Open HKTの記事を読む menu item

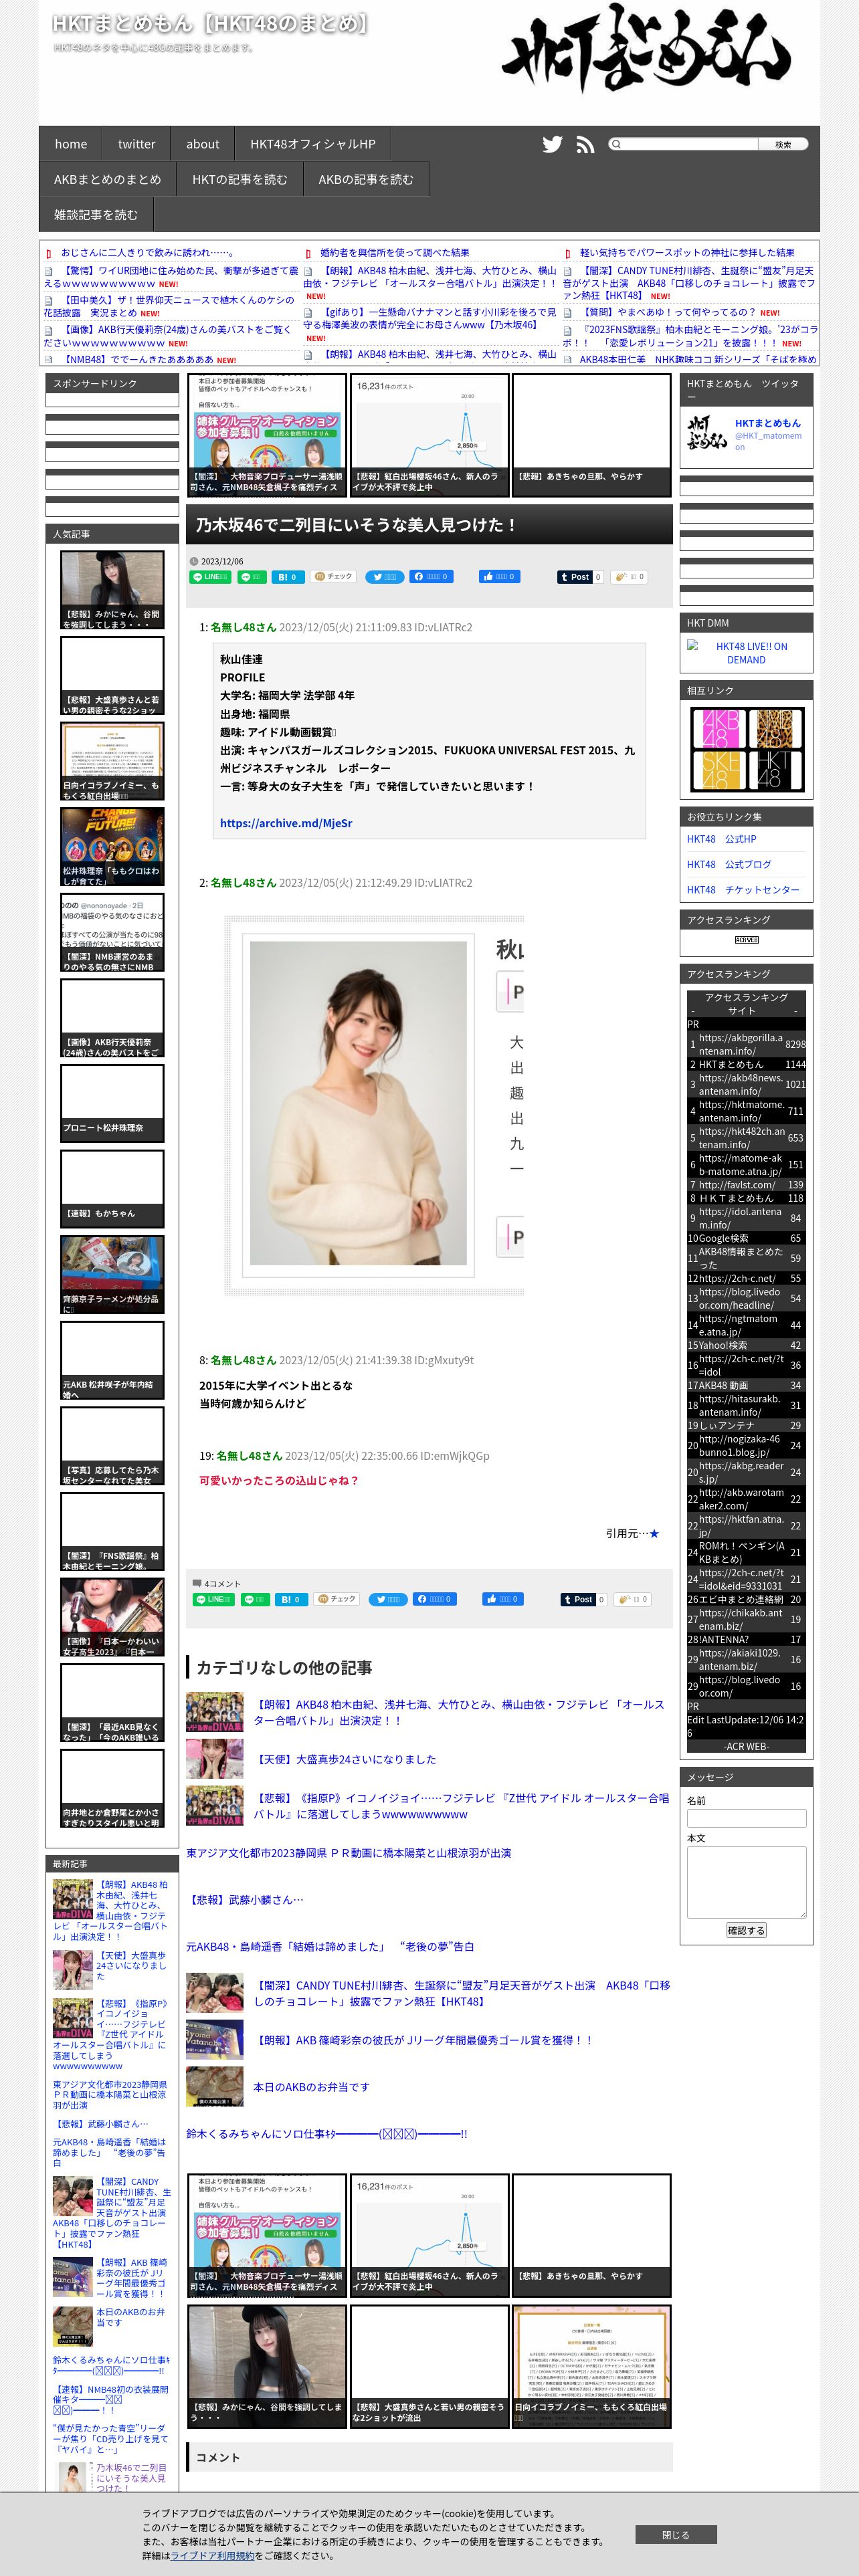[x=240, y=180]
